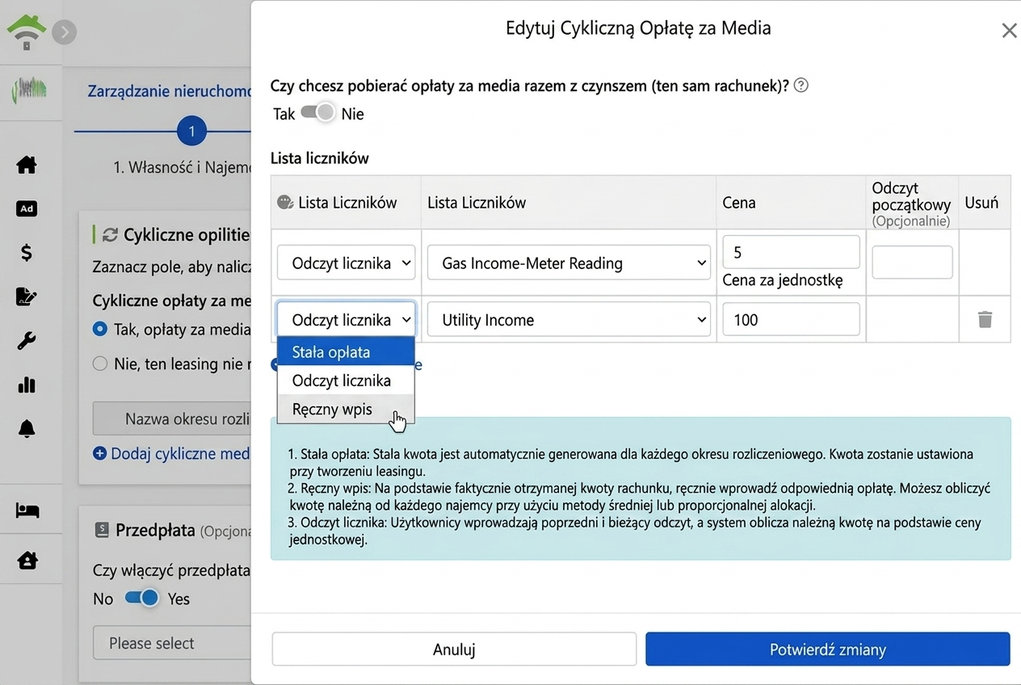Screen dimensions: 1021x685
Task: Click Anuluj button
Action: pyautogui.click(x=454, y=649)
